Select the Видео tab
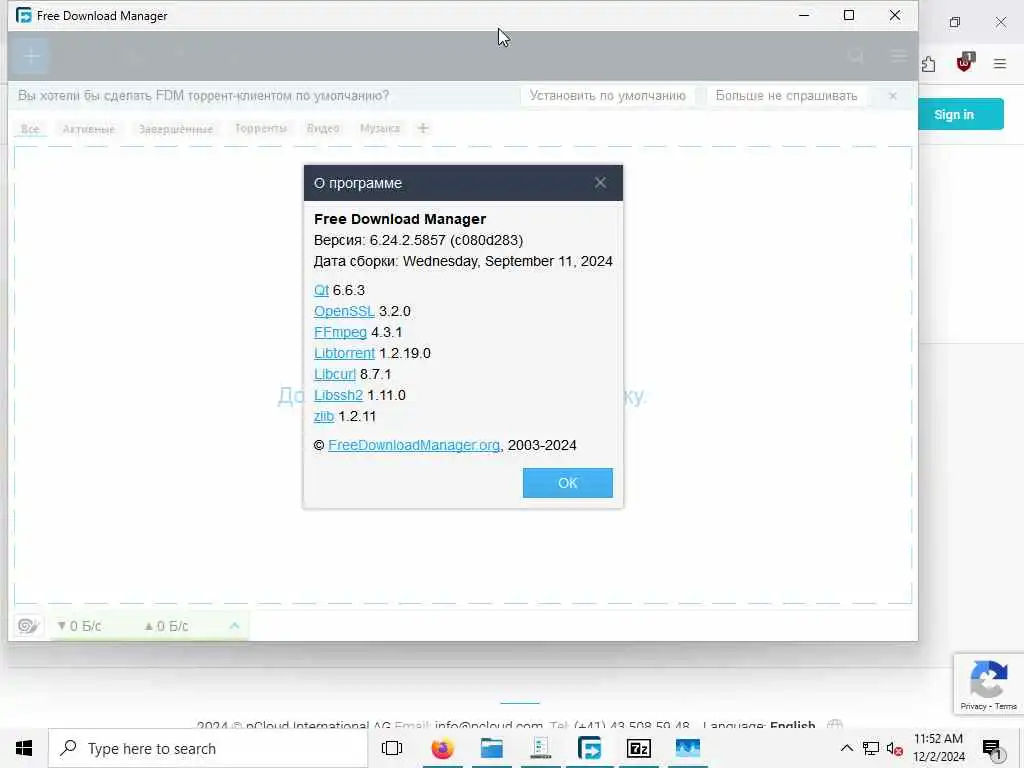1024x768 pixels. point(323,129)
